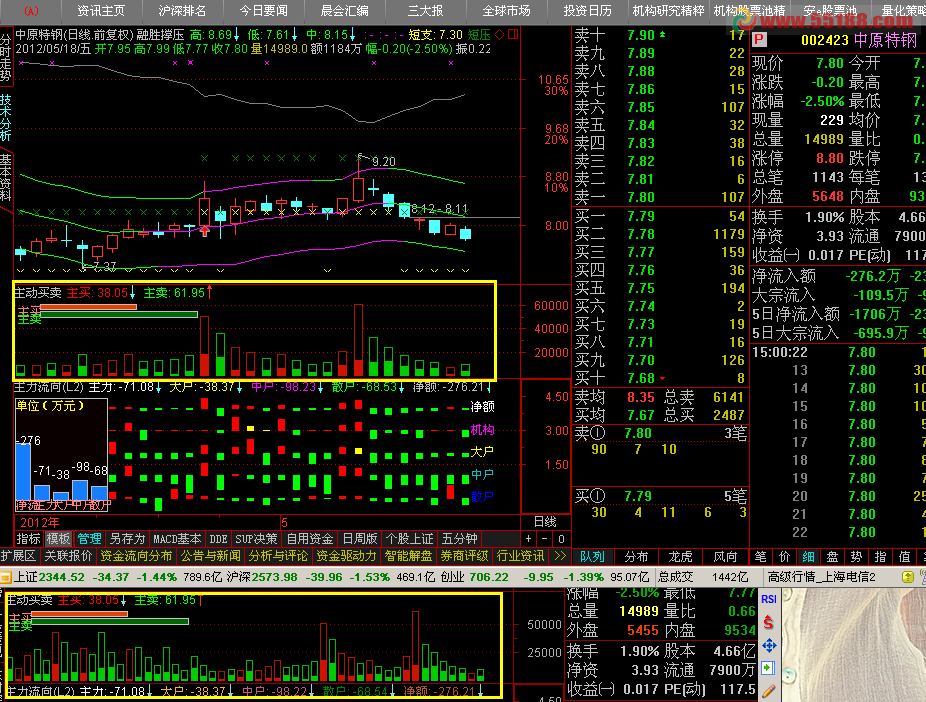Click the down arrow next to 买十
This screenshot has width=926, height=702.
point(663,378)
